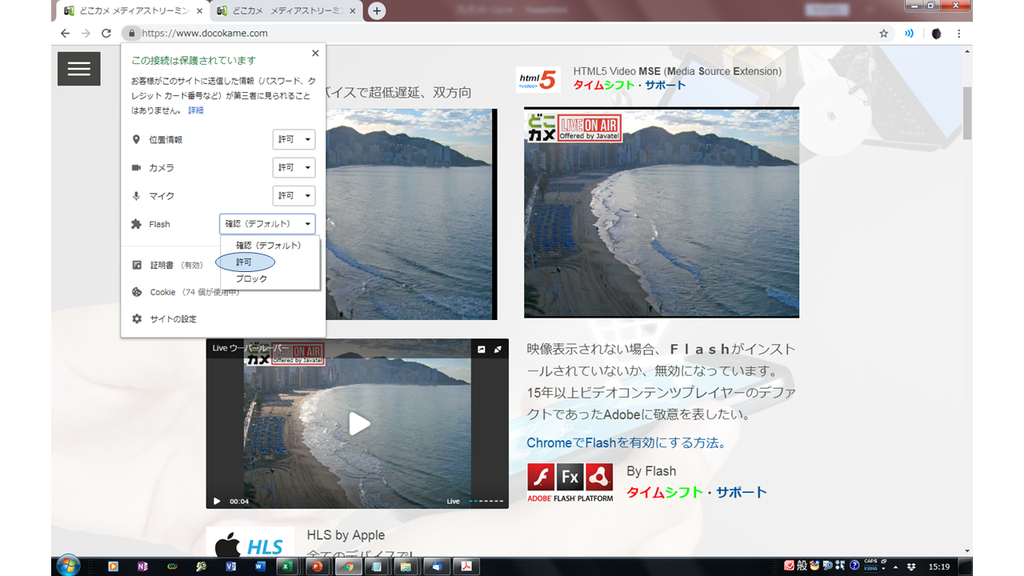Open the Adobe Acrobat taskbar icon
The image size is (1024, 576).
(x=466, y=566)
